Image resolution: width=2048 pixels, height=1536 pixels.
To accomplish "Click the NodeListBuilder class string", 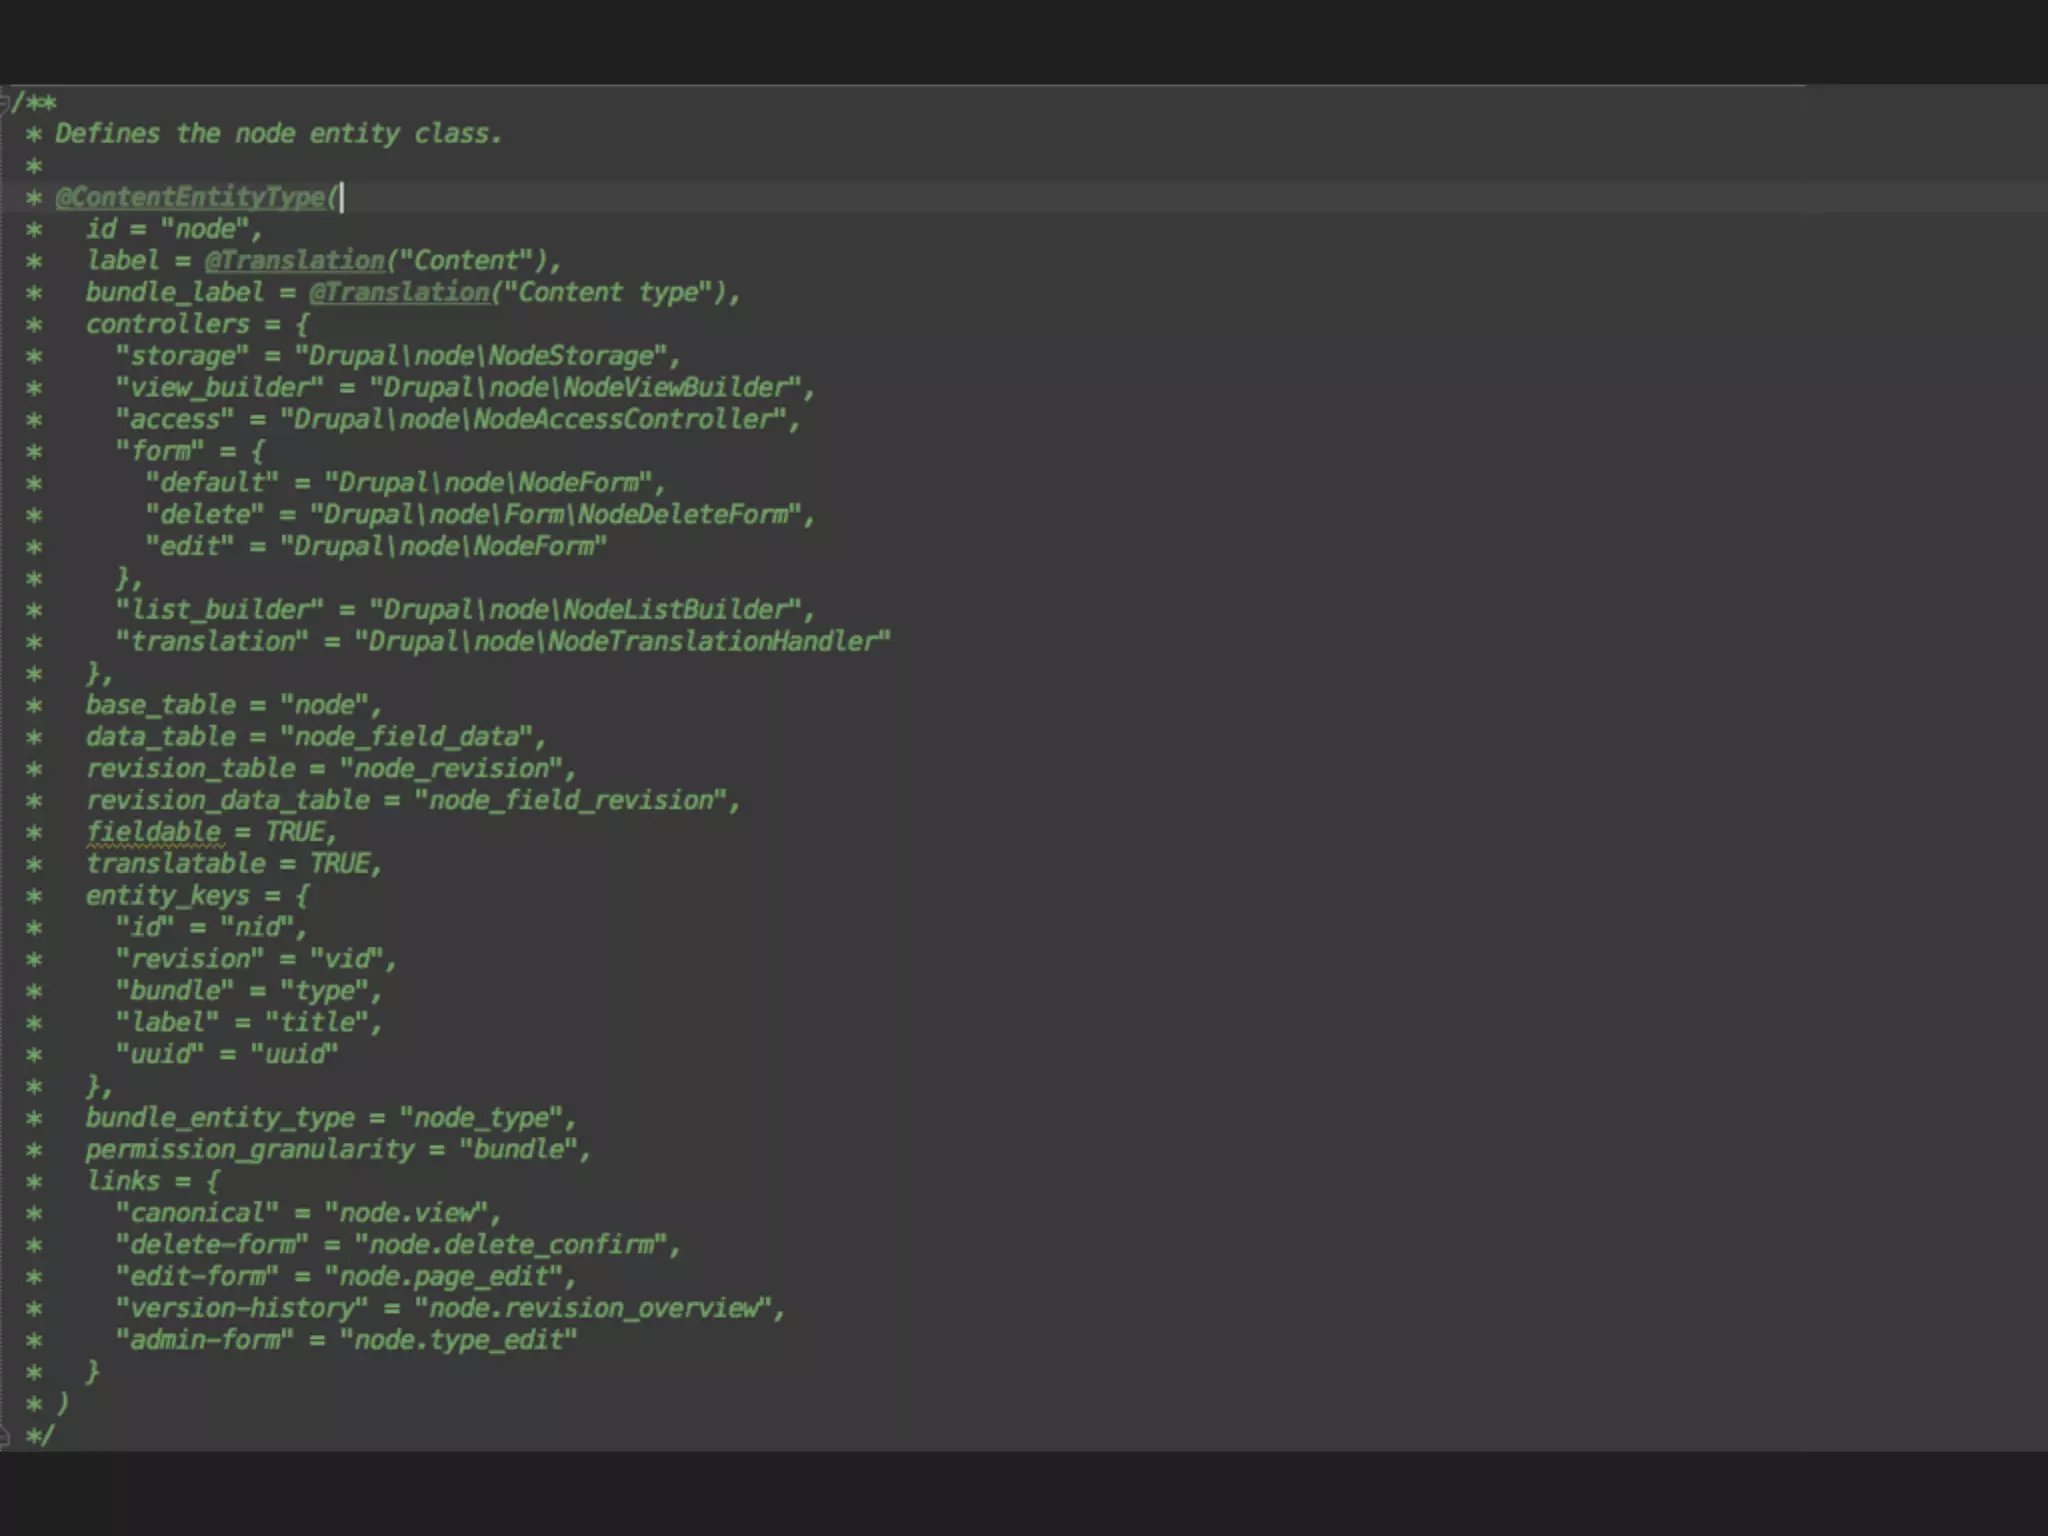I will 590,610.
